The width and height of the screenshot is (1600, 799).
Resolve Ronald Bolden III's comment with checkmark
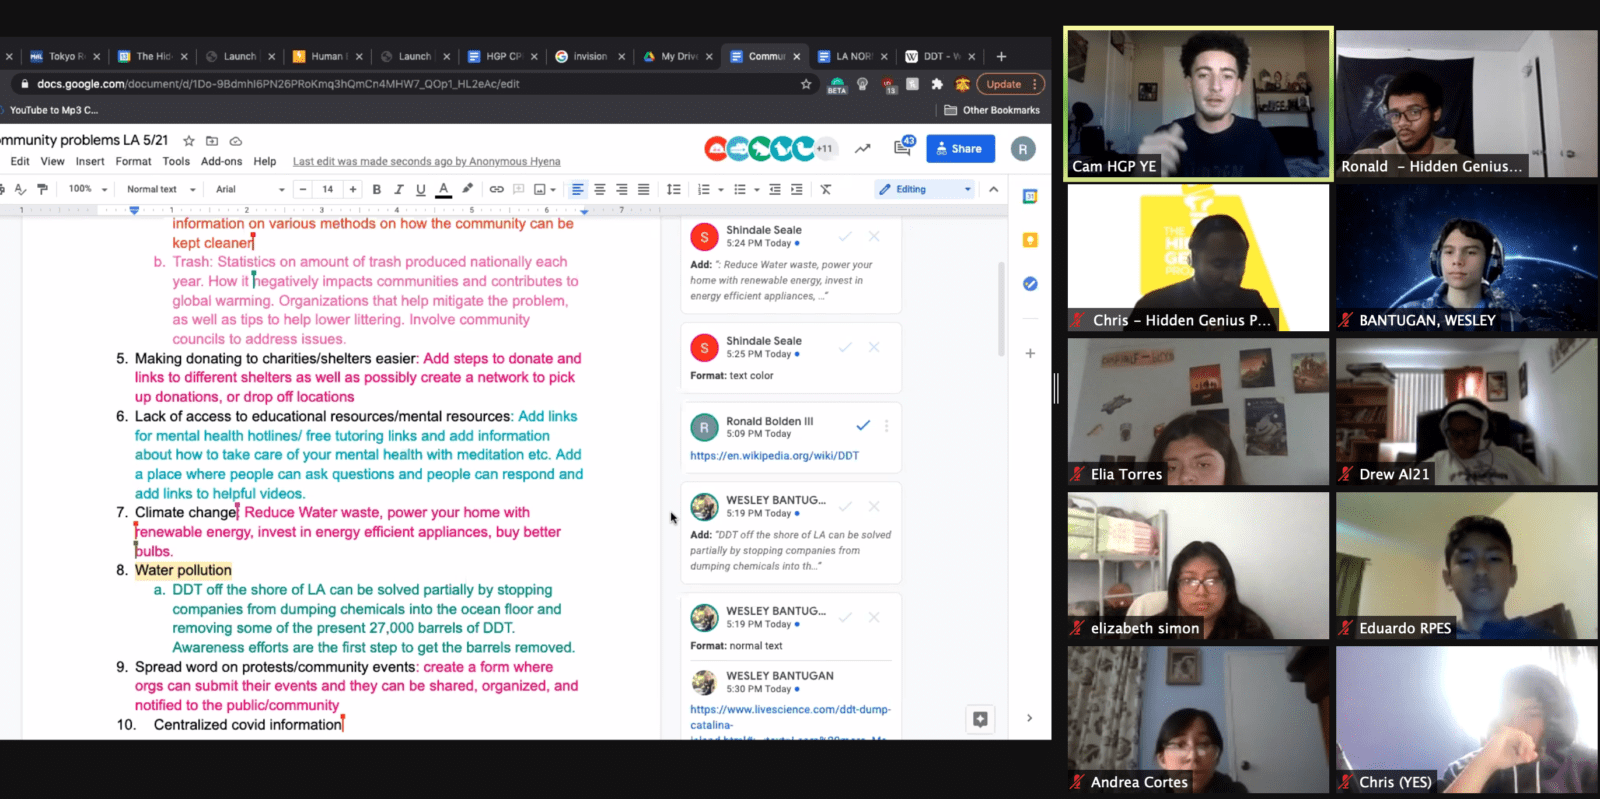coord(863,426)
